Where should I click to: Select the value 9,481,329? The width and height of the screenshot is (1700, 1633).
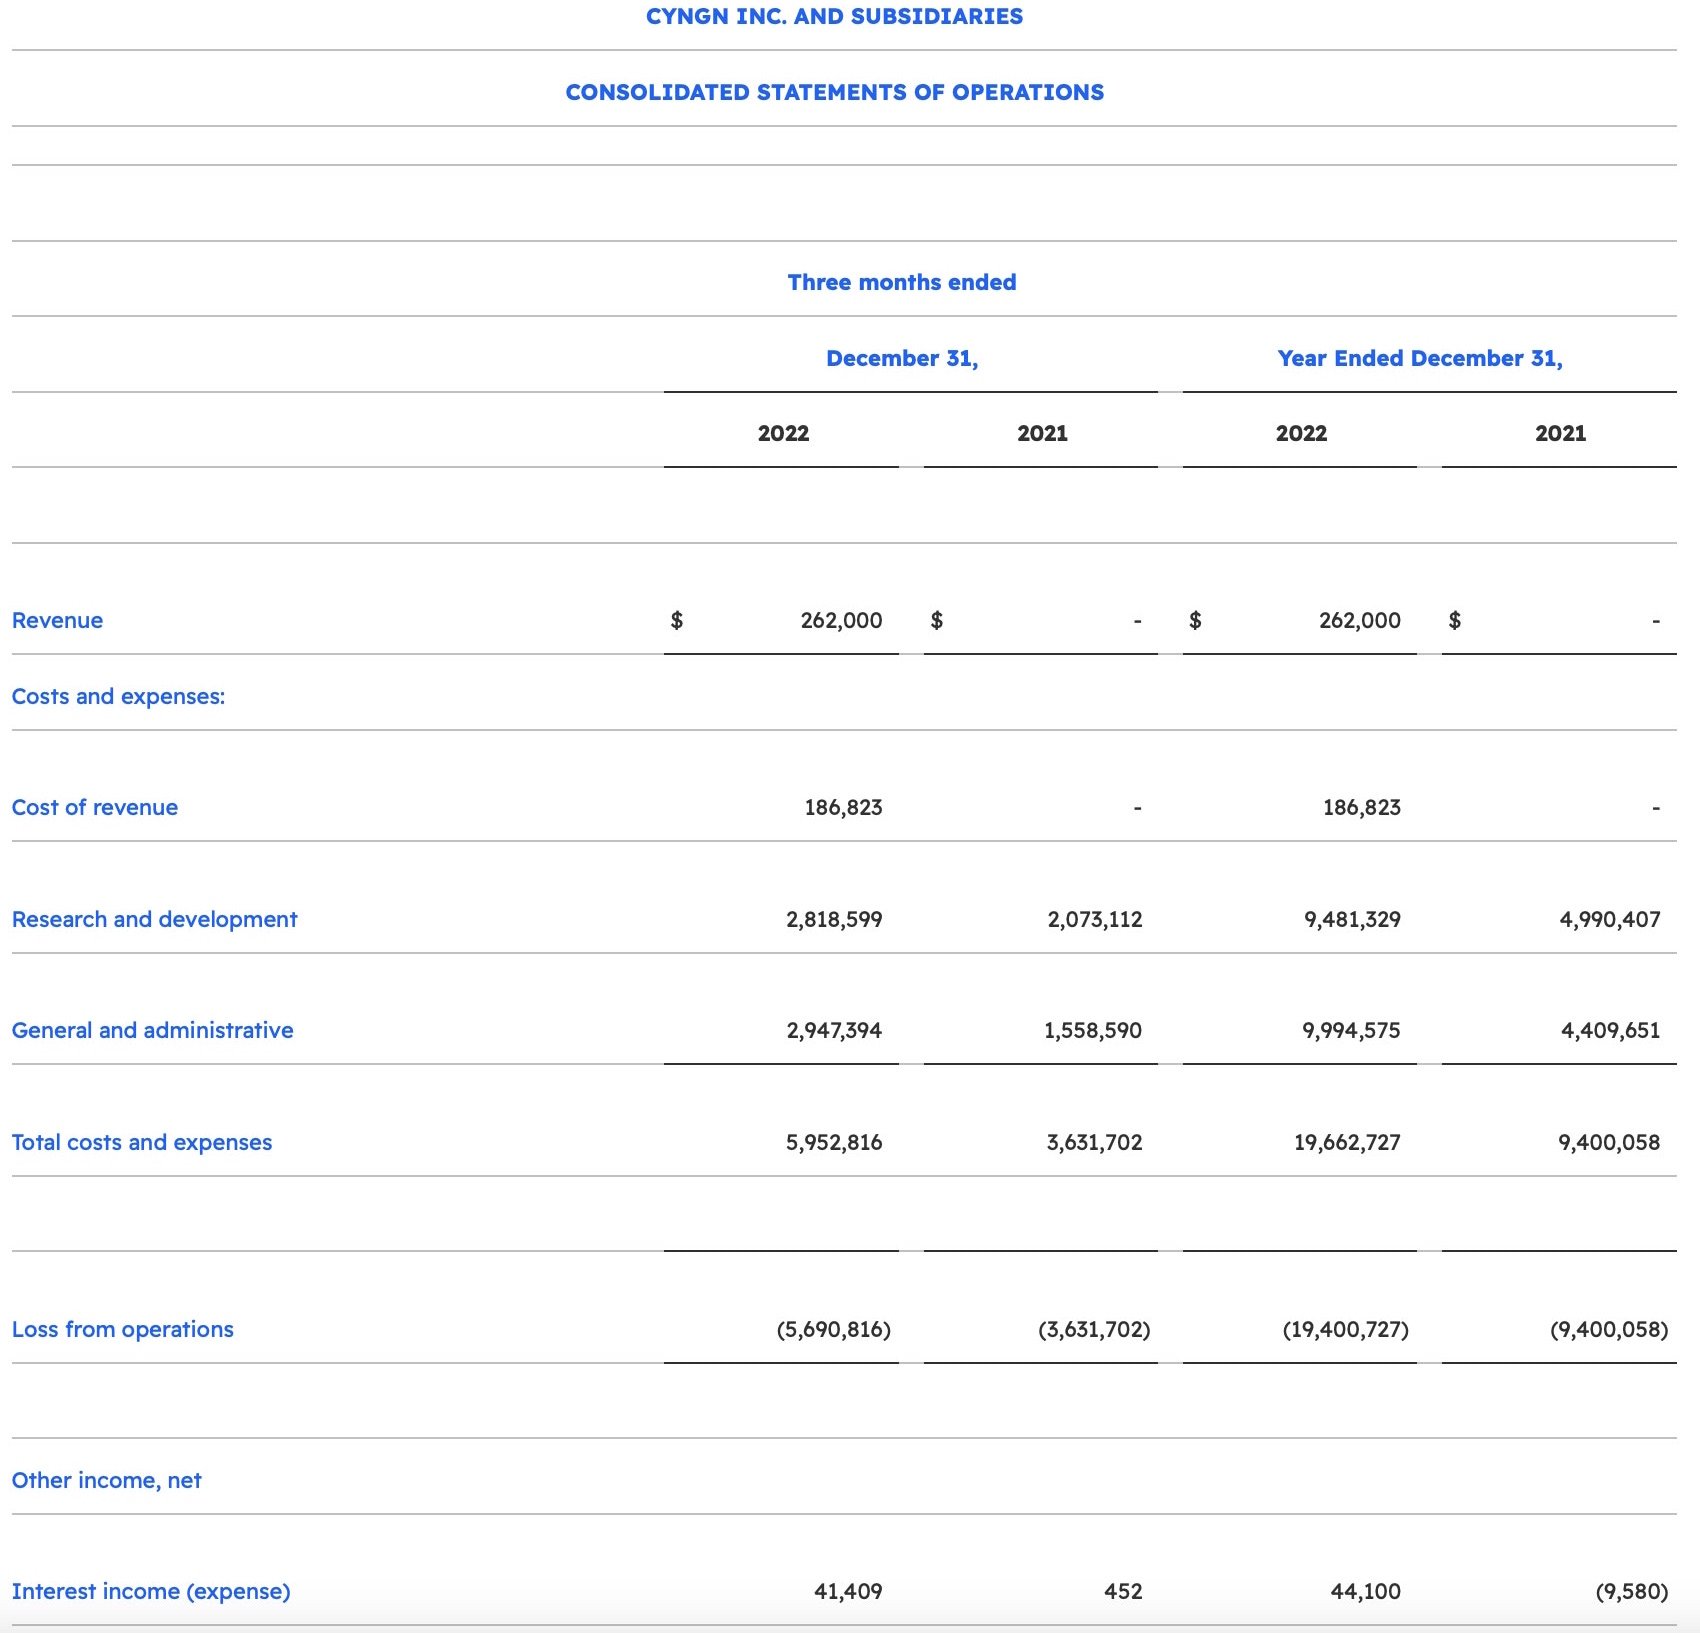[x=1352, y=919]
